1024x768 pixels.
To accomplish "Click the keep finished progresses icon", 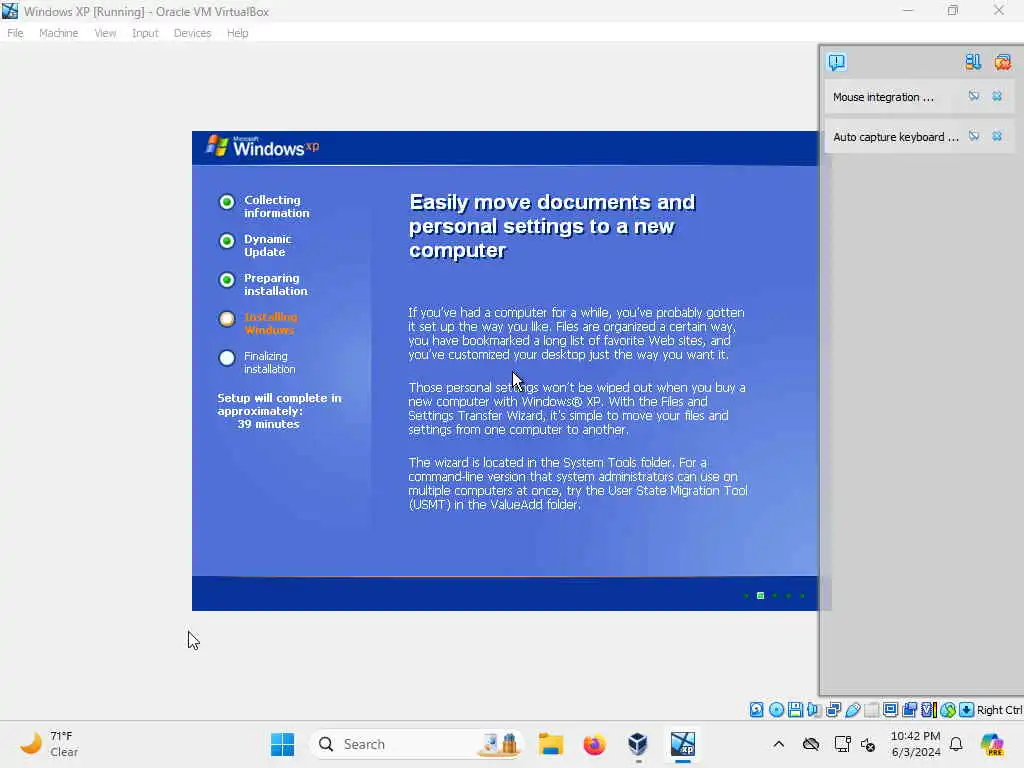I will pyautogui.click(x=973, y=62).
